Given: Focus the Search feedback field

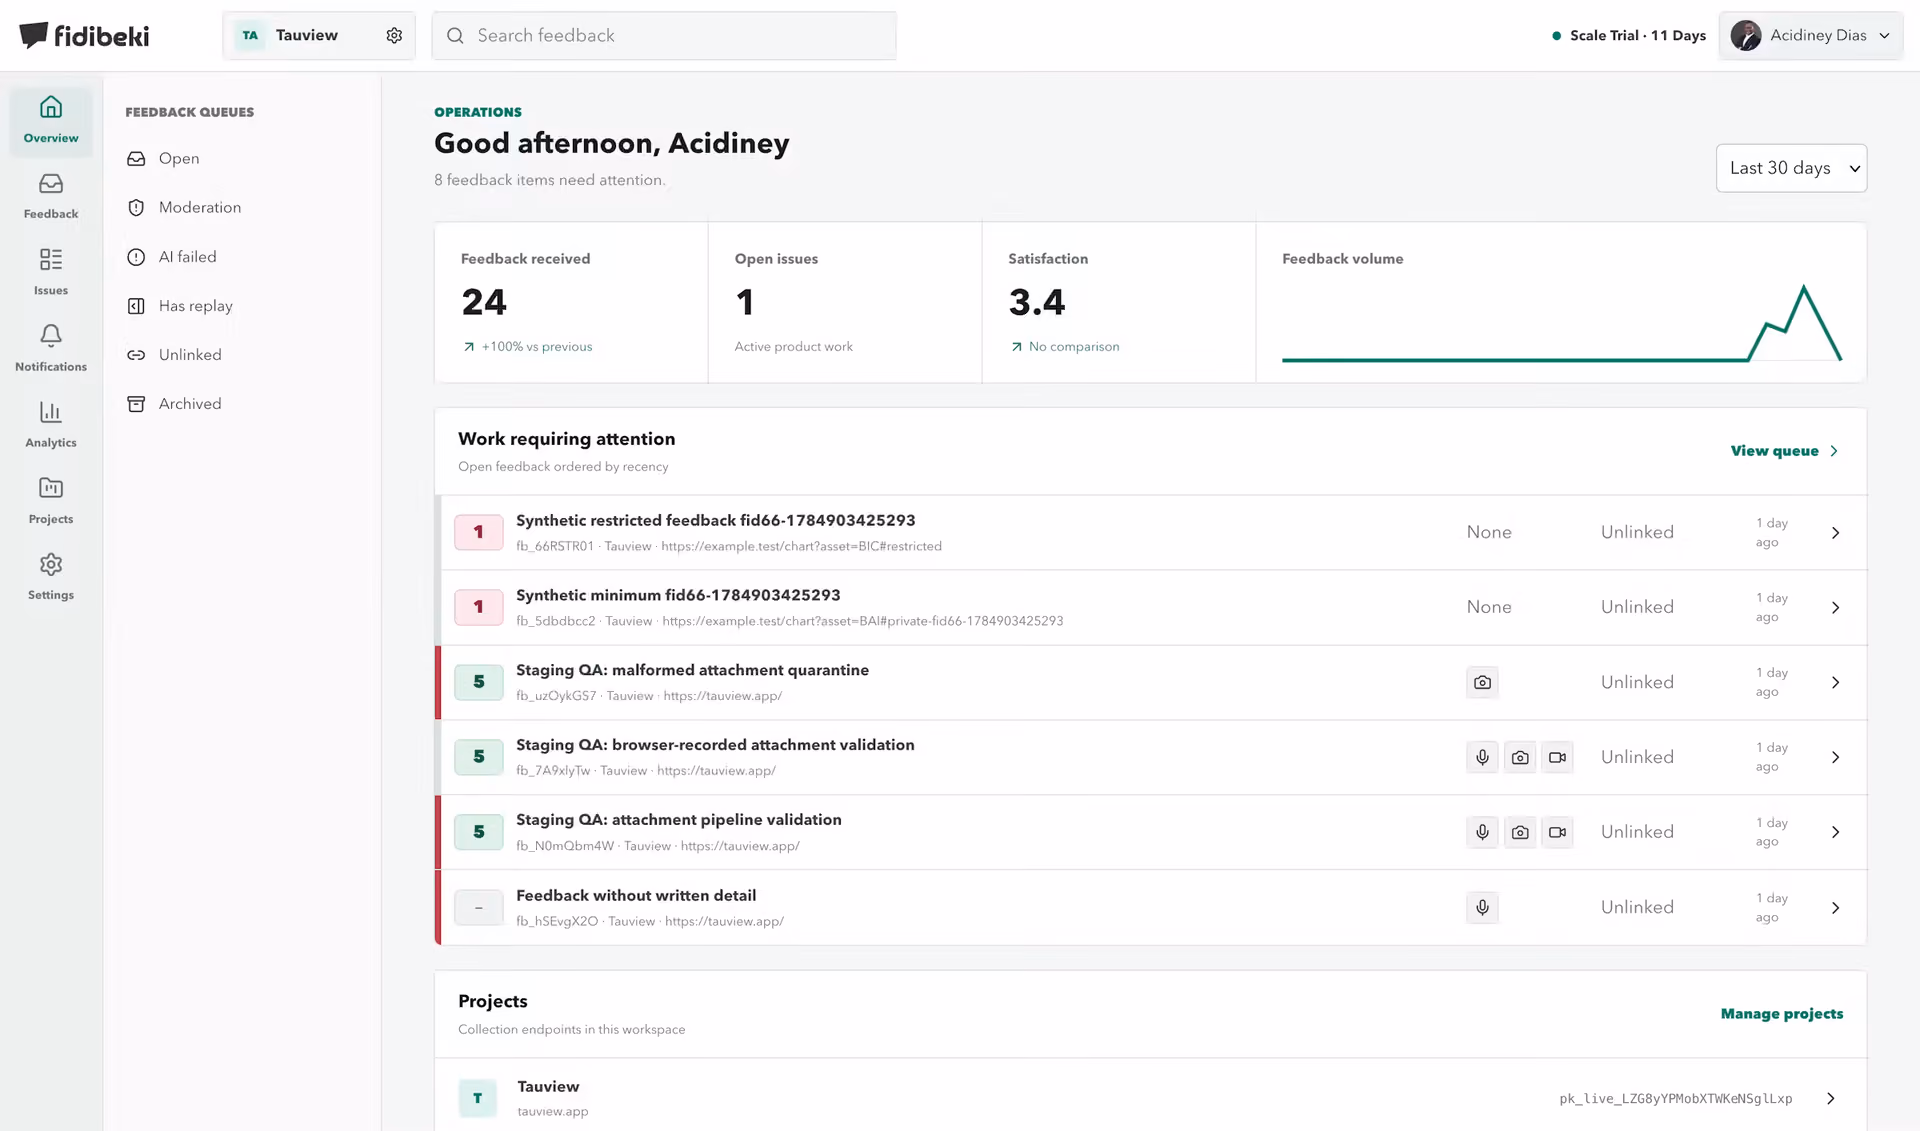Looking at the screenshot, I should 664,36.
